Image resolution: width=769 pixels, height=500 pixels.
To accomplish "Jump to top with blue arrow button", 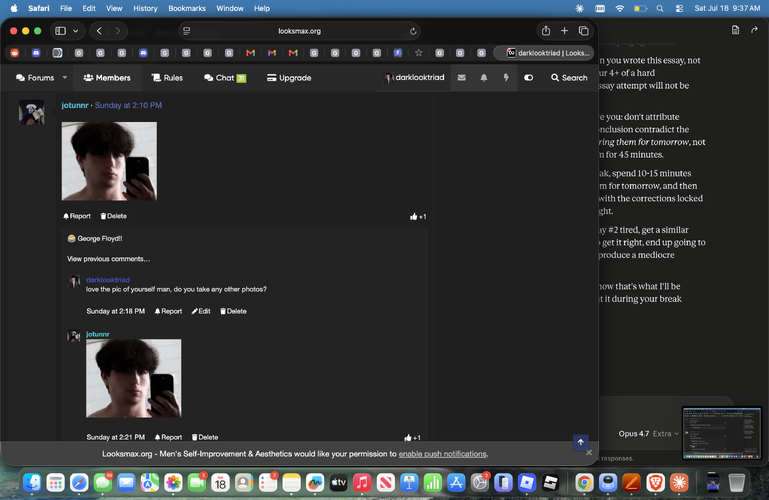I will point(581,442).
